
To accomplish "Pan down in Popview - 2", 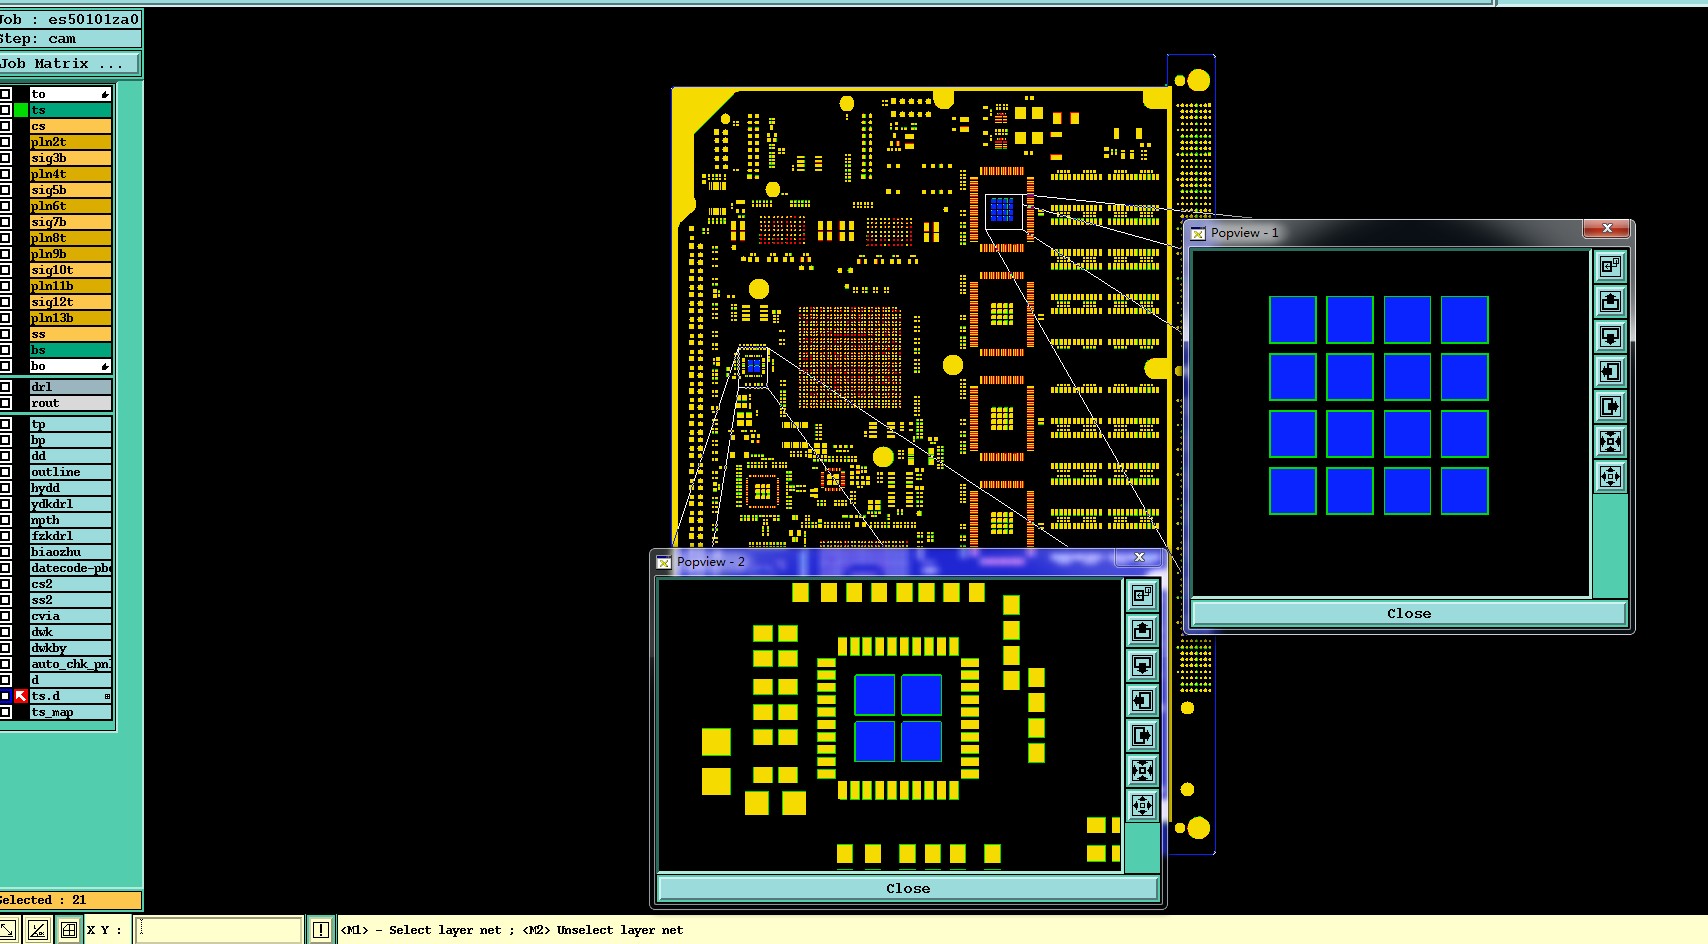I will point(1142,665).
